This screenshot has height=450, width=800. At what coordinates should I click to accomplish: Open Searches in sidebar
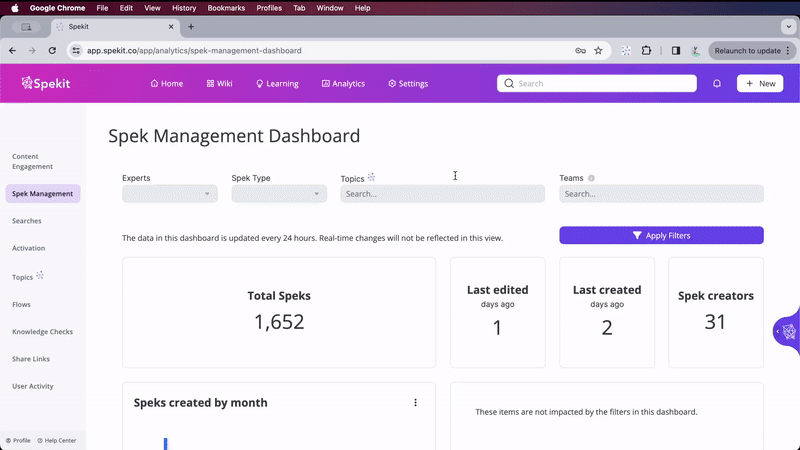27,221
